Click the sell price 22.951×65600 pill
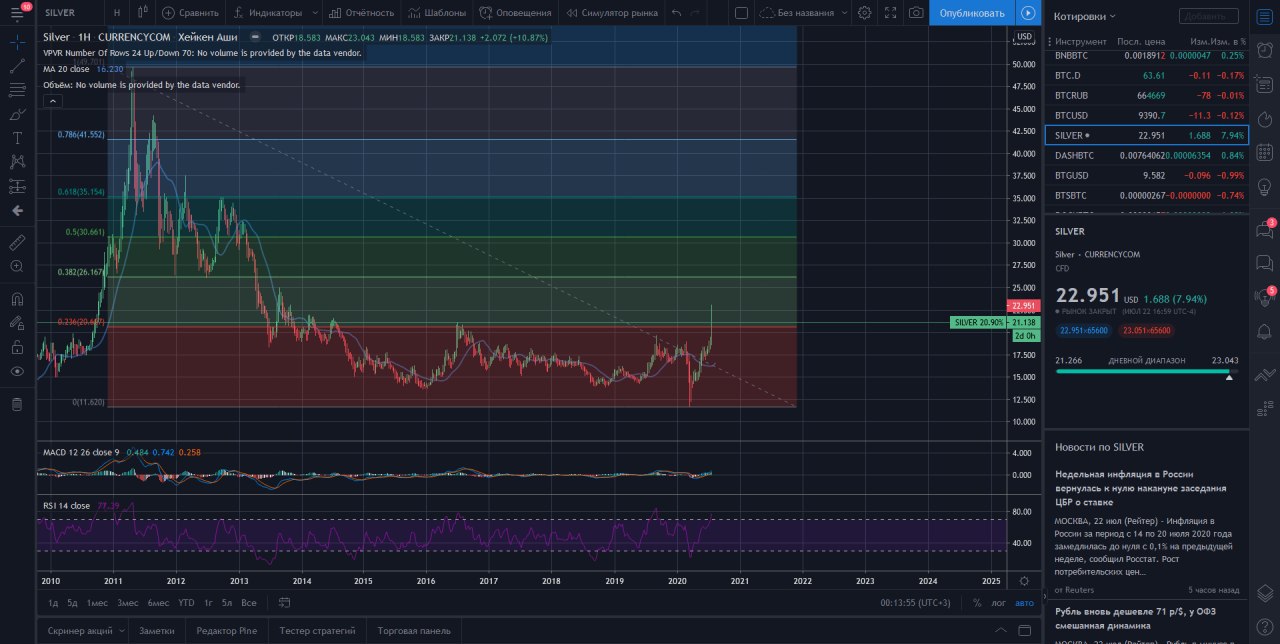 (1082, 330)
